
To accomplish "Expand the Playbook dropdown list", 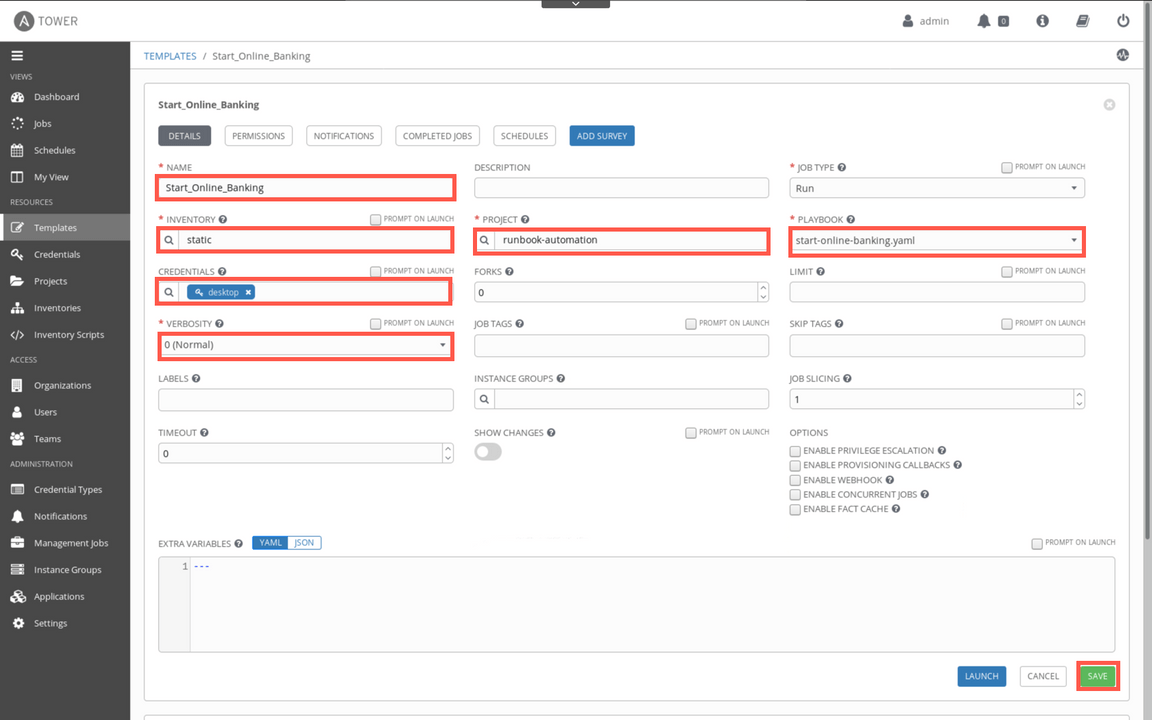I will click(x=936, y=240).
